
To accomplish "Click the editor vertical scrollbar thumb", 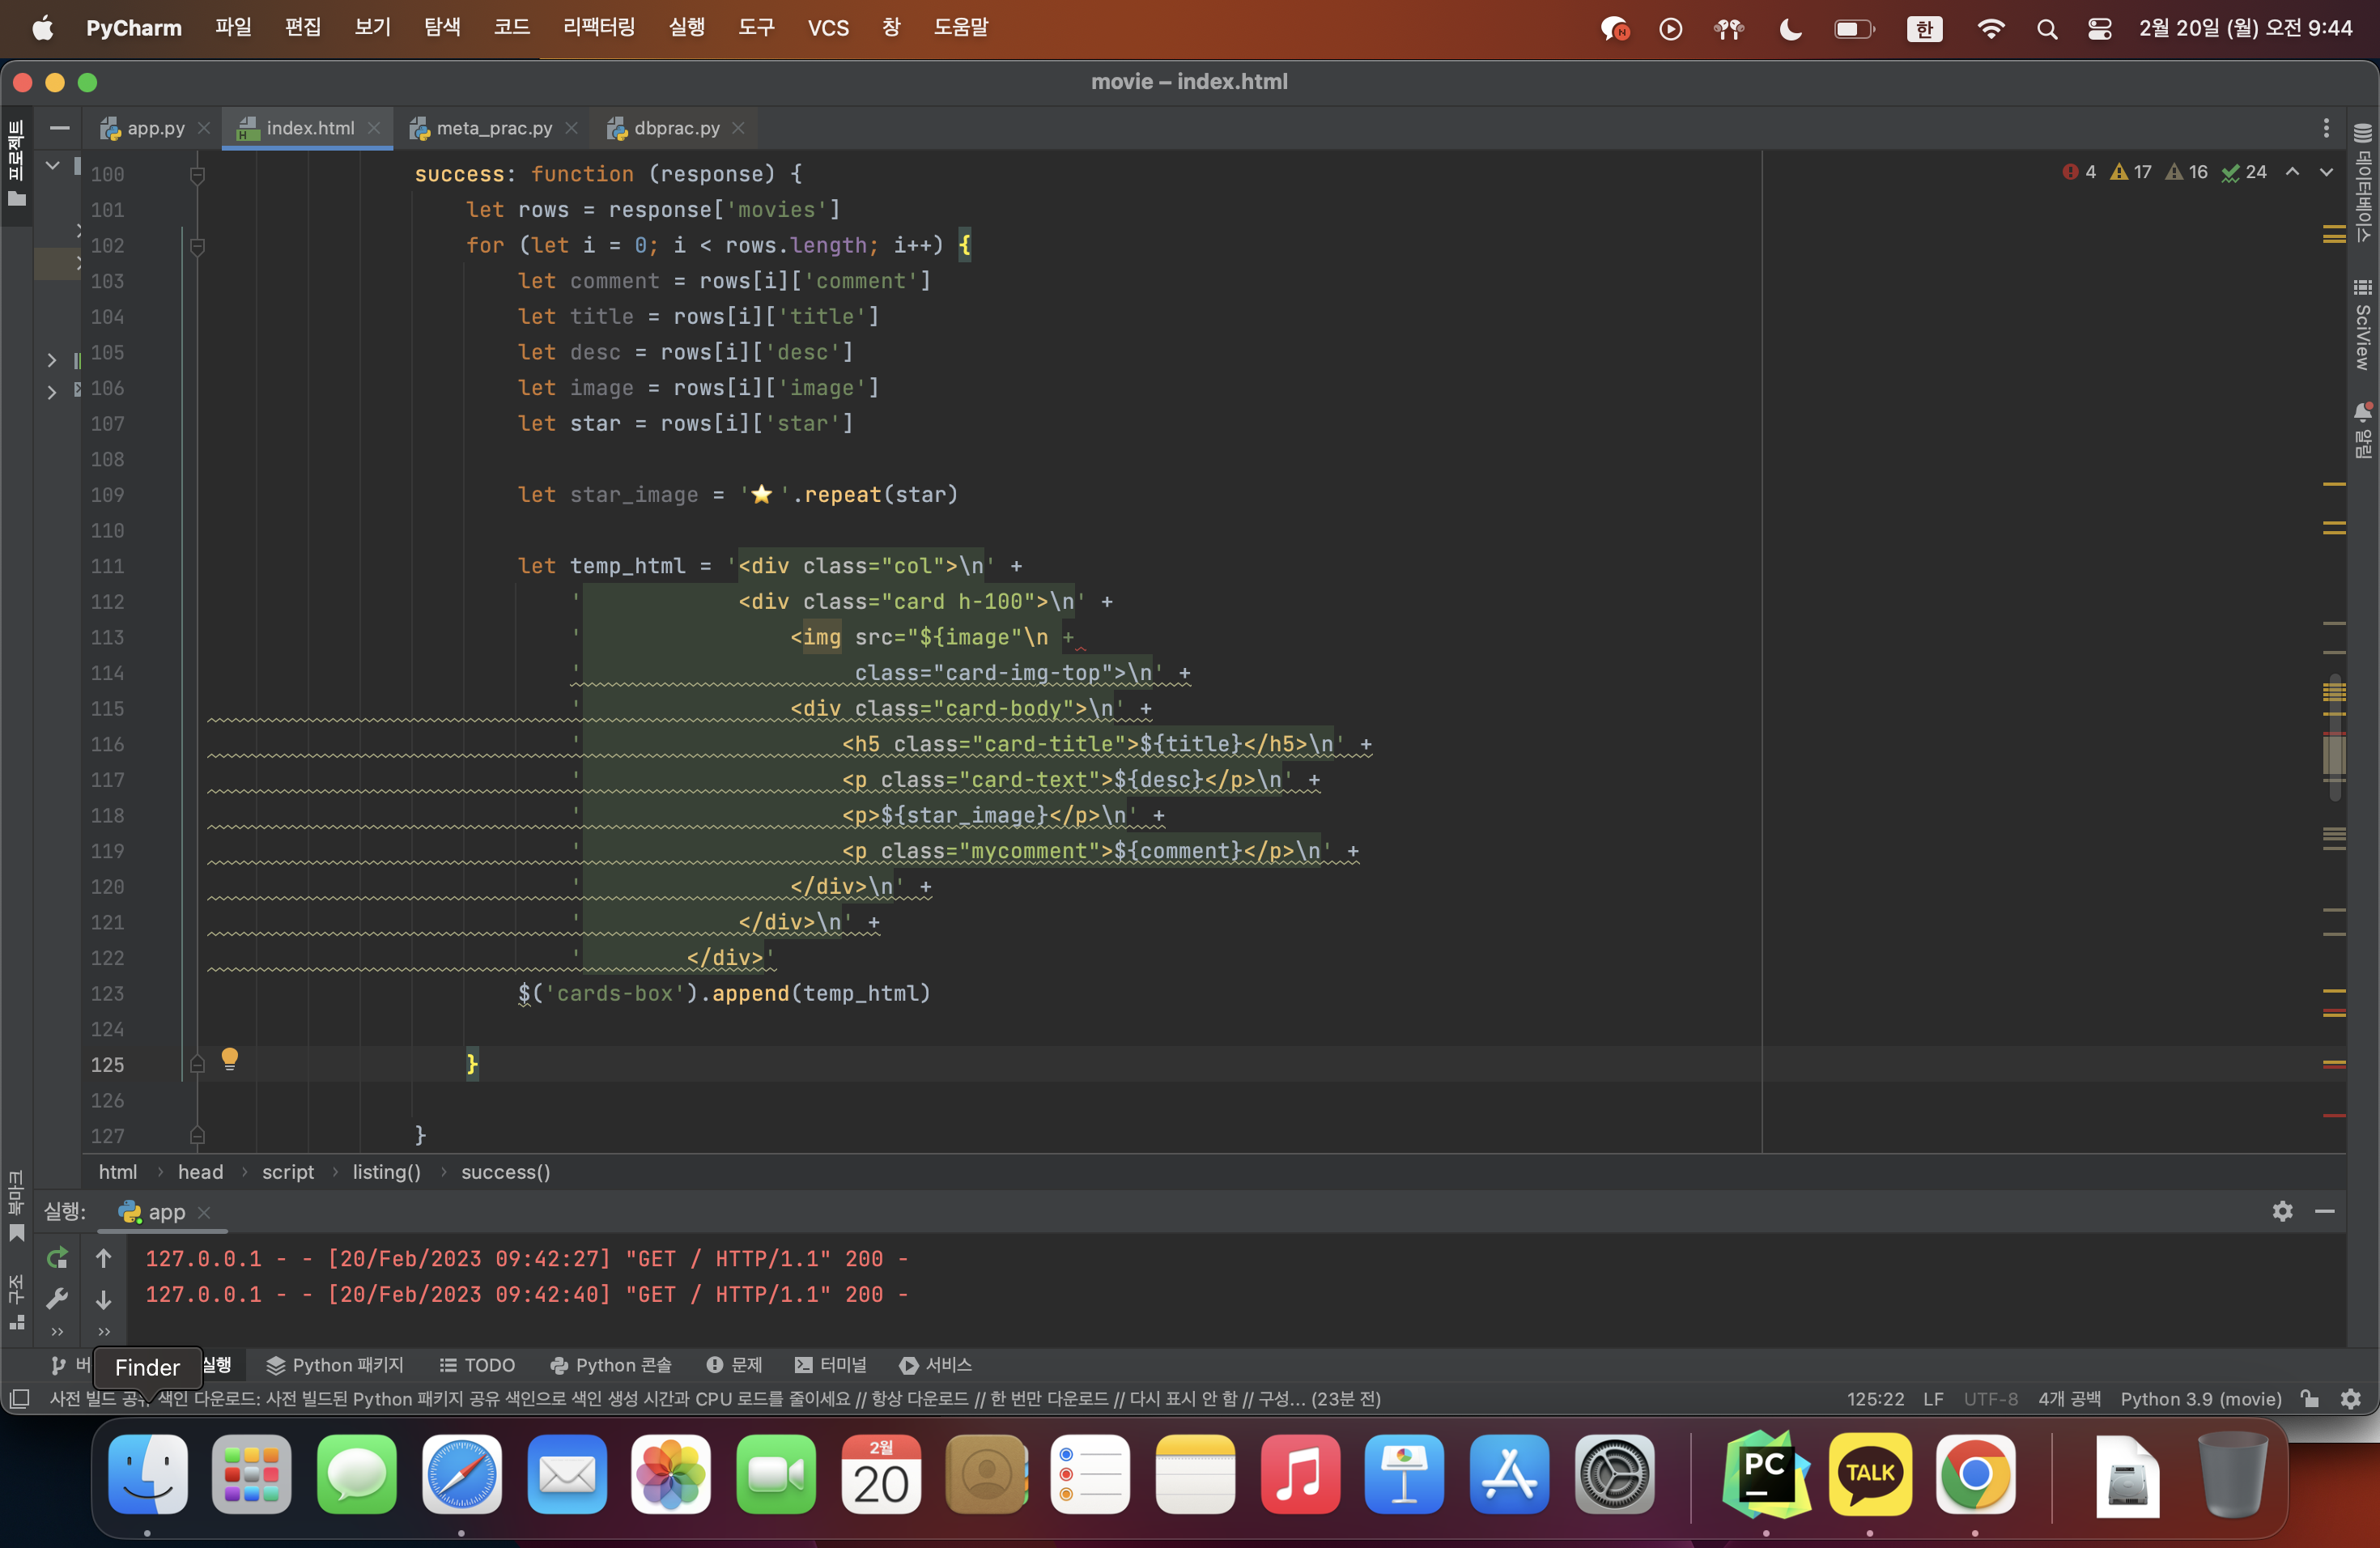I will pos(2334,739).
